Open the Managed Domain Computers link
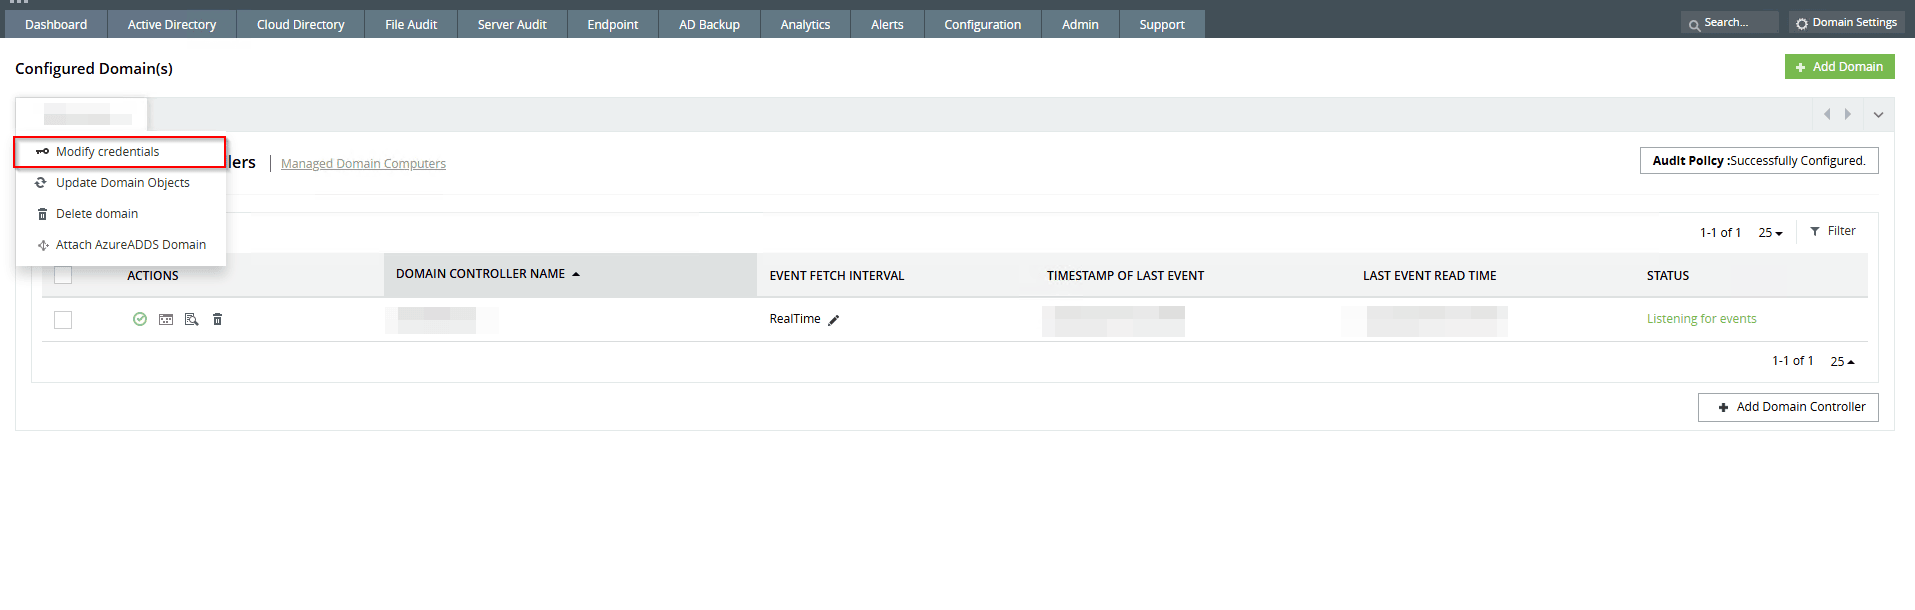Image resolution: width=1915 pixels, height=610 pixels. (363, 164)
